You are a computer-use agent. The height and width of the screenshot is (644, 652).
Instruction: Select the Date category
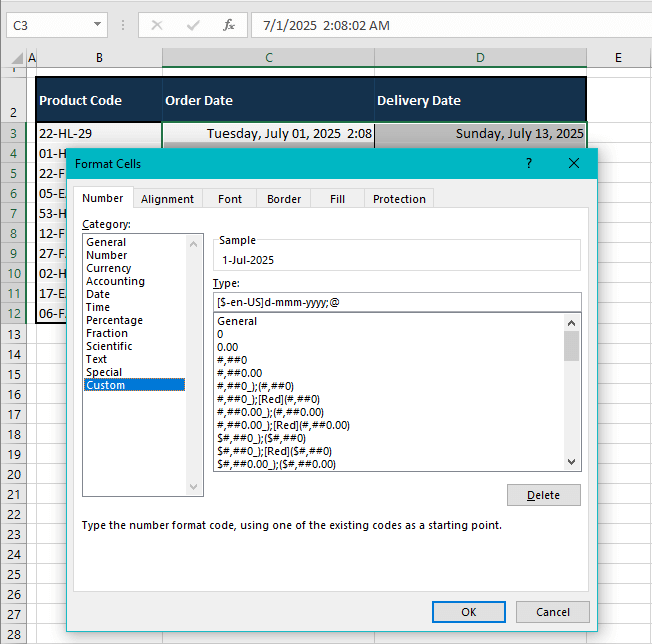[98, 294]
